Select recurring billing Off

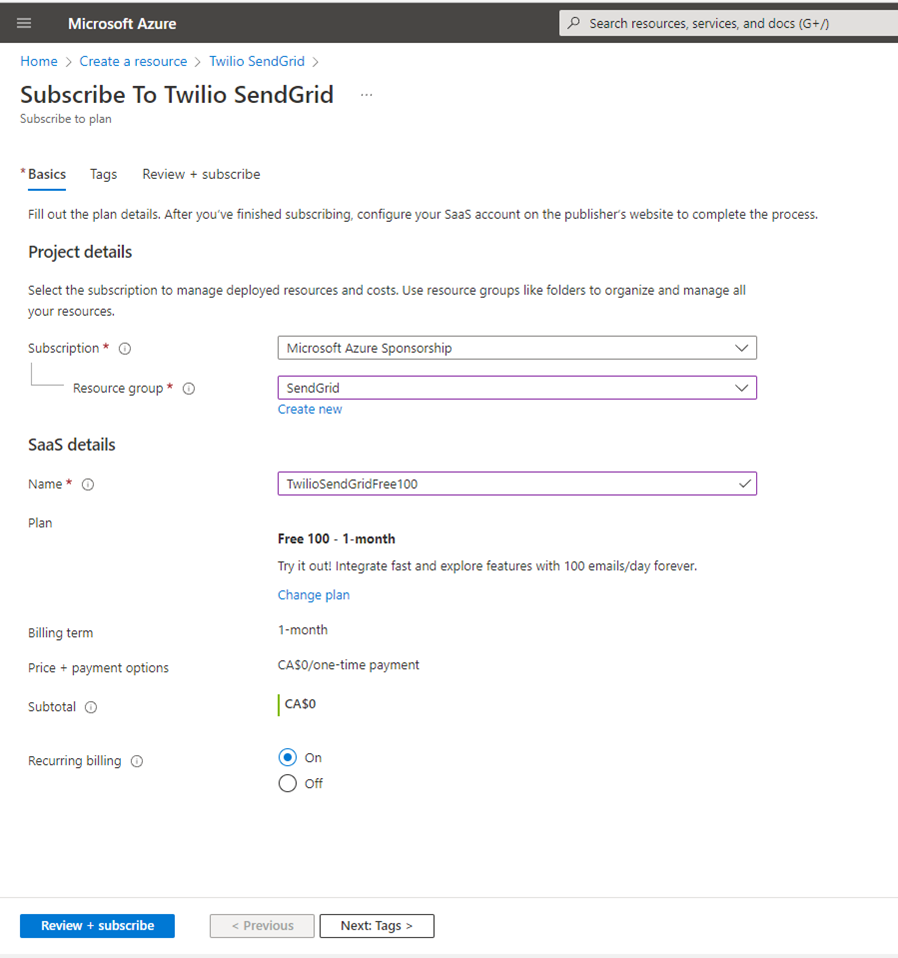pyautogui.click(x=288, y=783)
